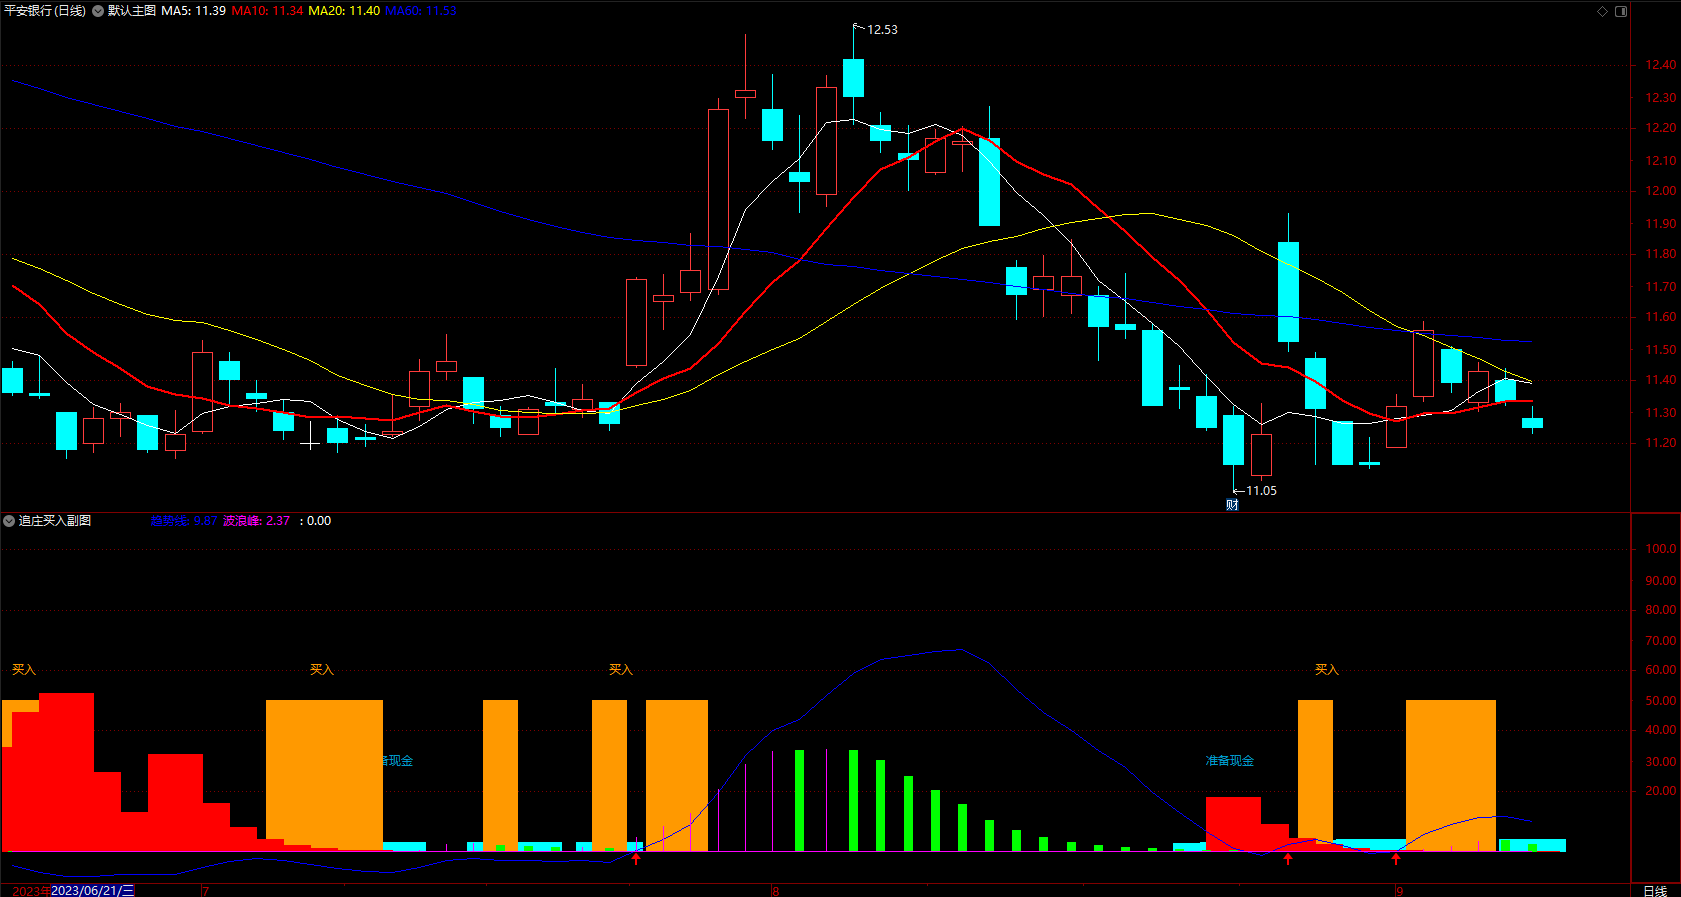The image size is (1681, 897).
Task: Click the month 9 marker on time axis
Action: [x=1400, y=891]
